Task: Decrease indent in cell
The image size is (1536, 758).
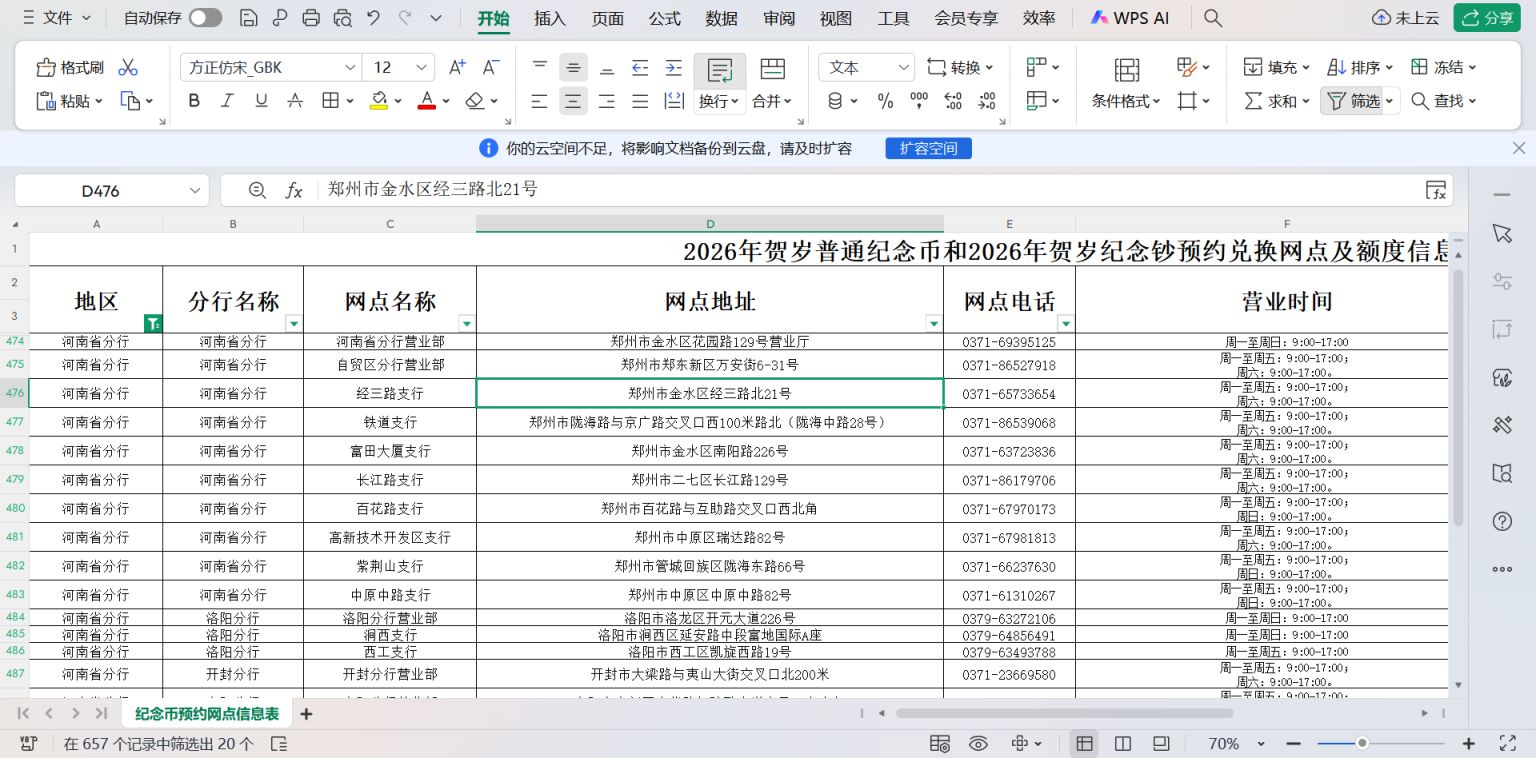Action: 640,67
